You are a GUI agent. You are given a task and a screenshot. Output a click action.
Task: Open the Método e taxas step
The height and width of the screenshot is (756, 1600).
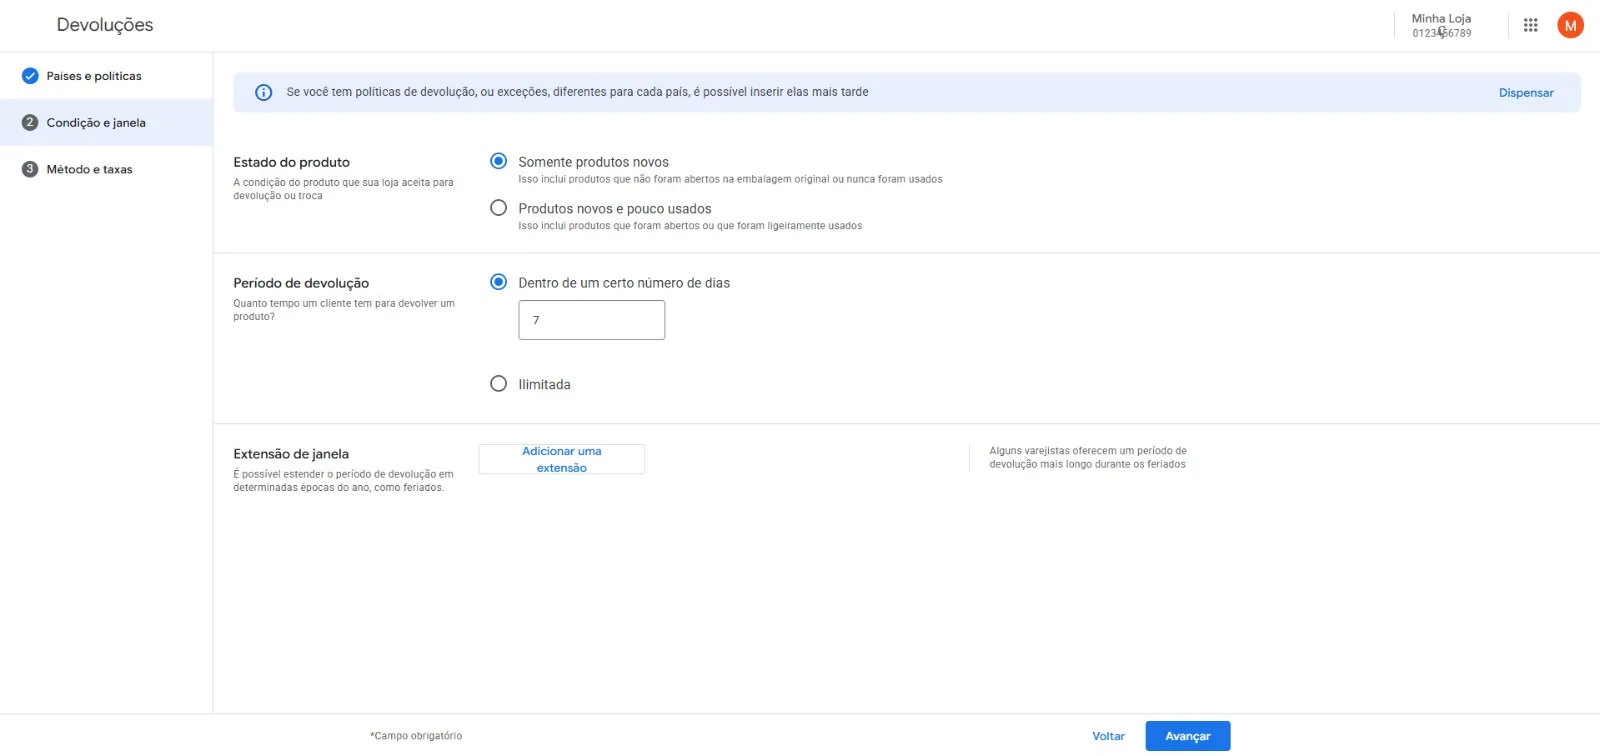(x=106, y=169)
